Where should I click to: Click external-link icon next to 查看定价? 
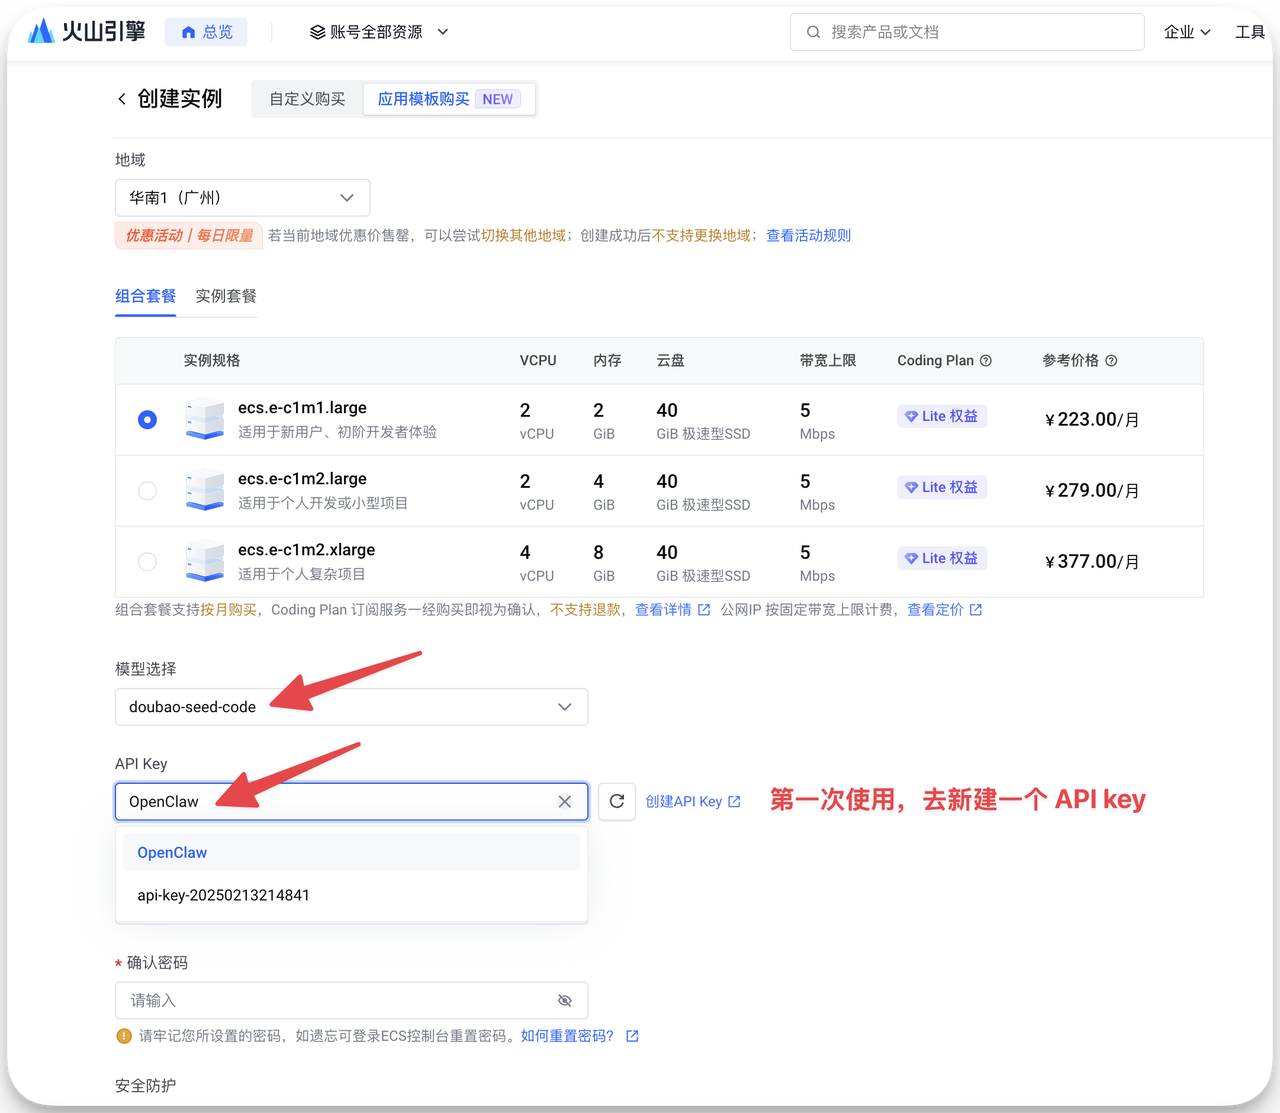coord(976,610)
